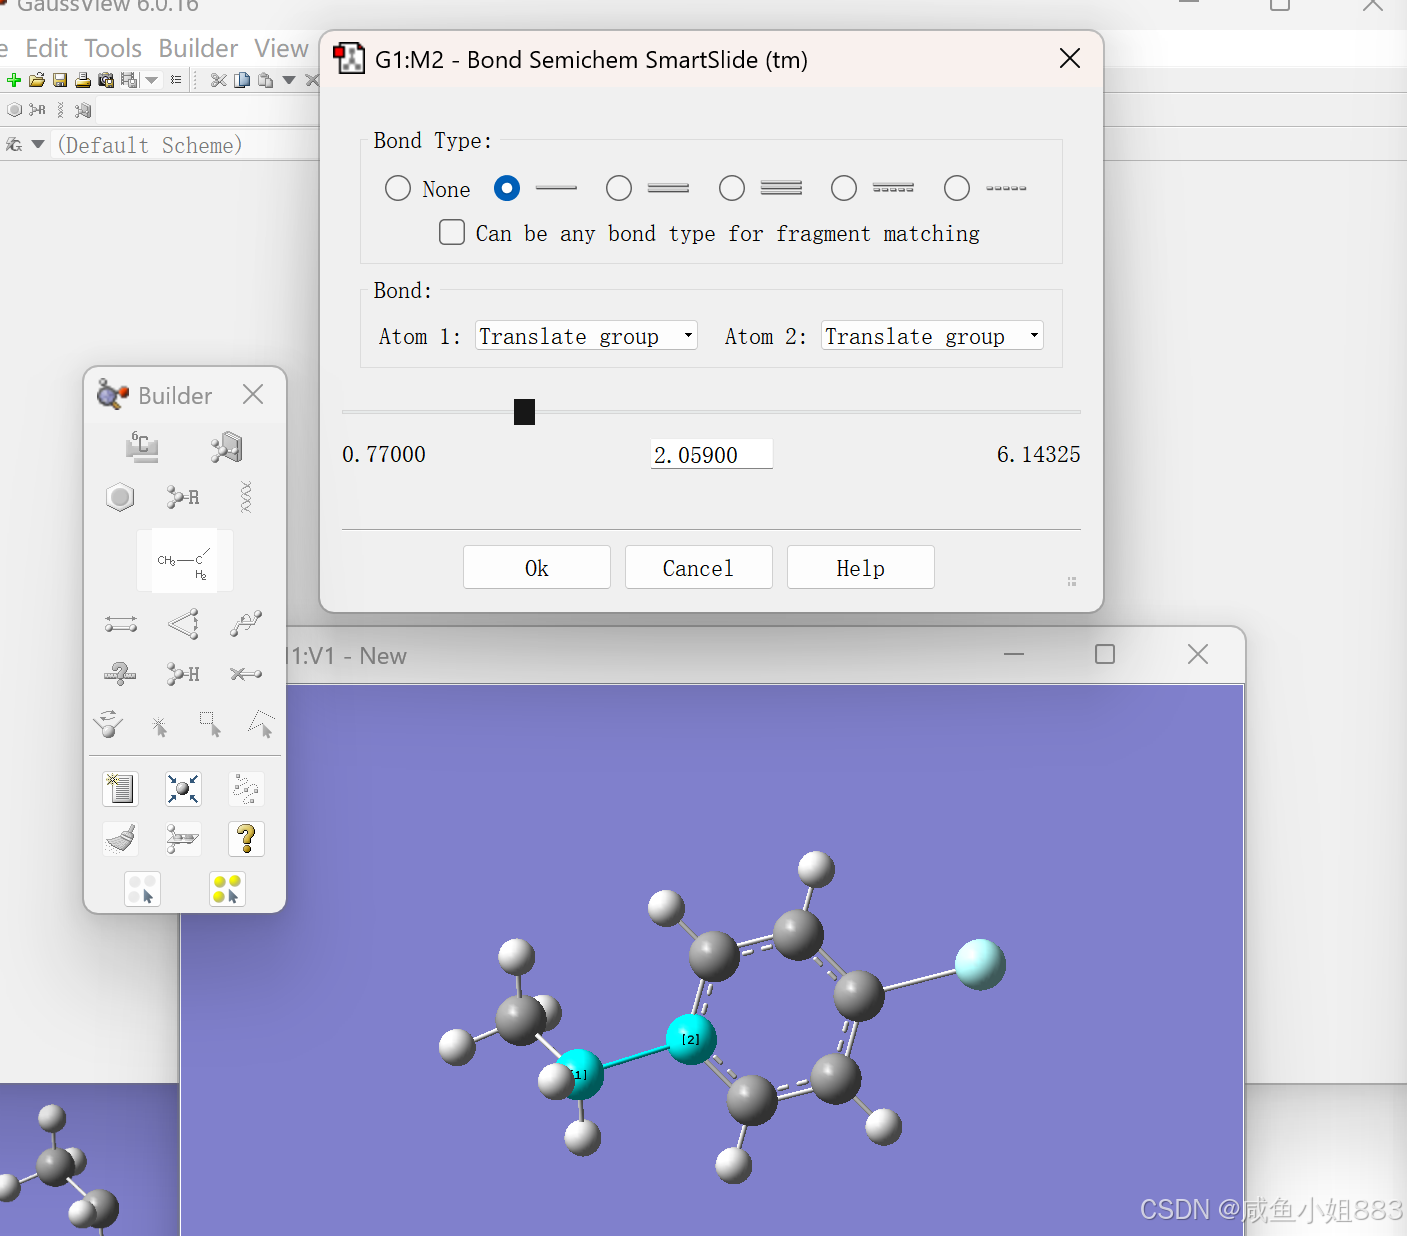
Task: Activate the Modify Angle tool
Action: pyautogui.click(x=183, y=625)
